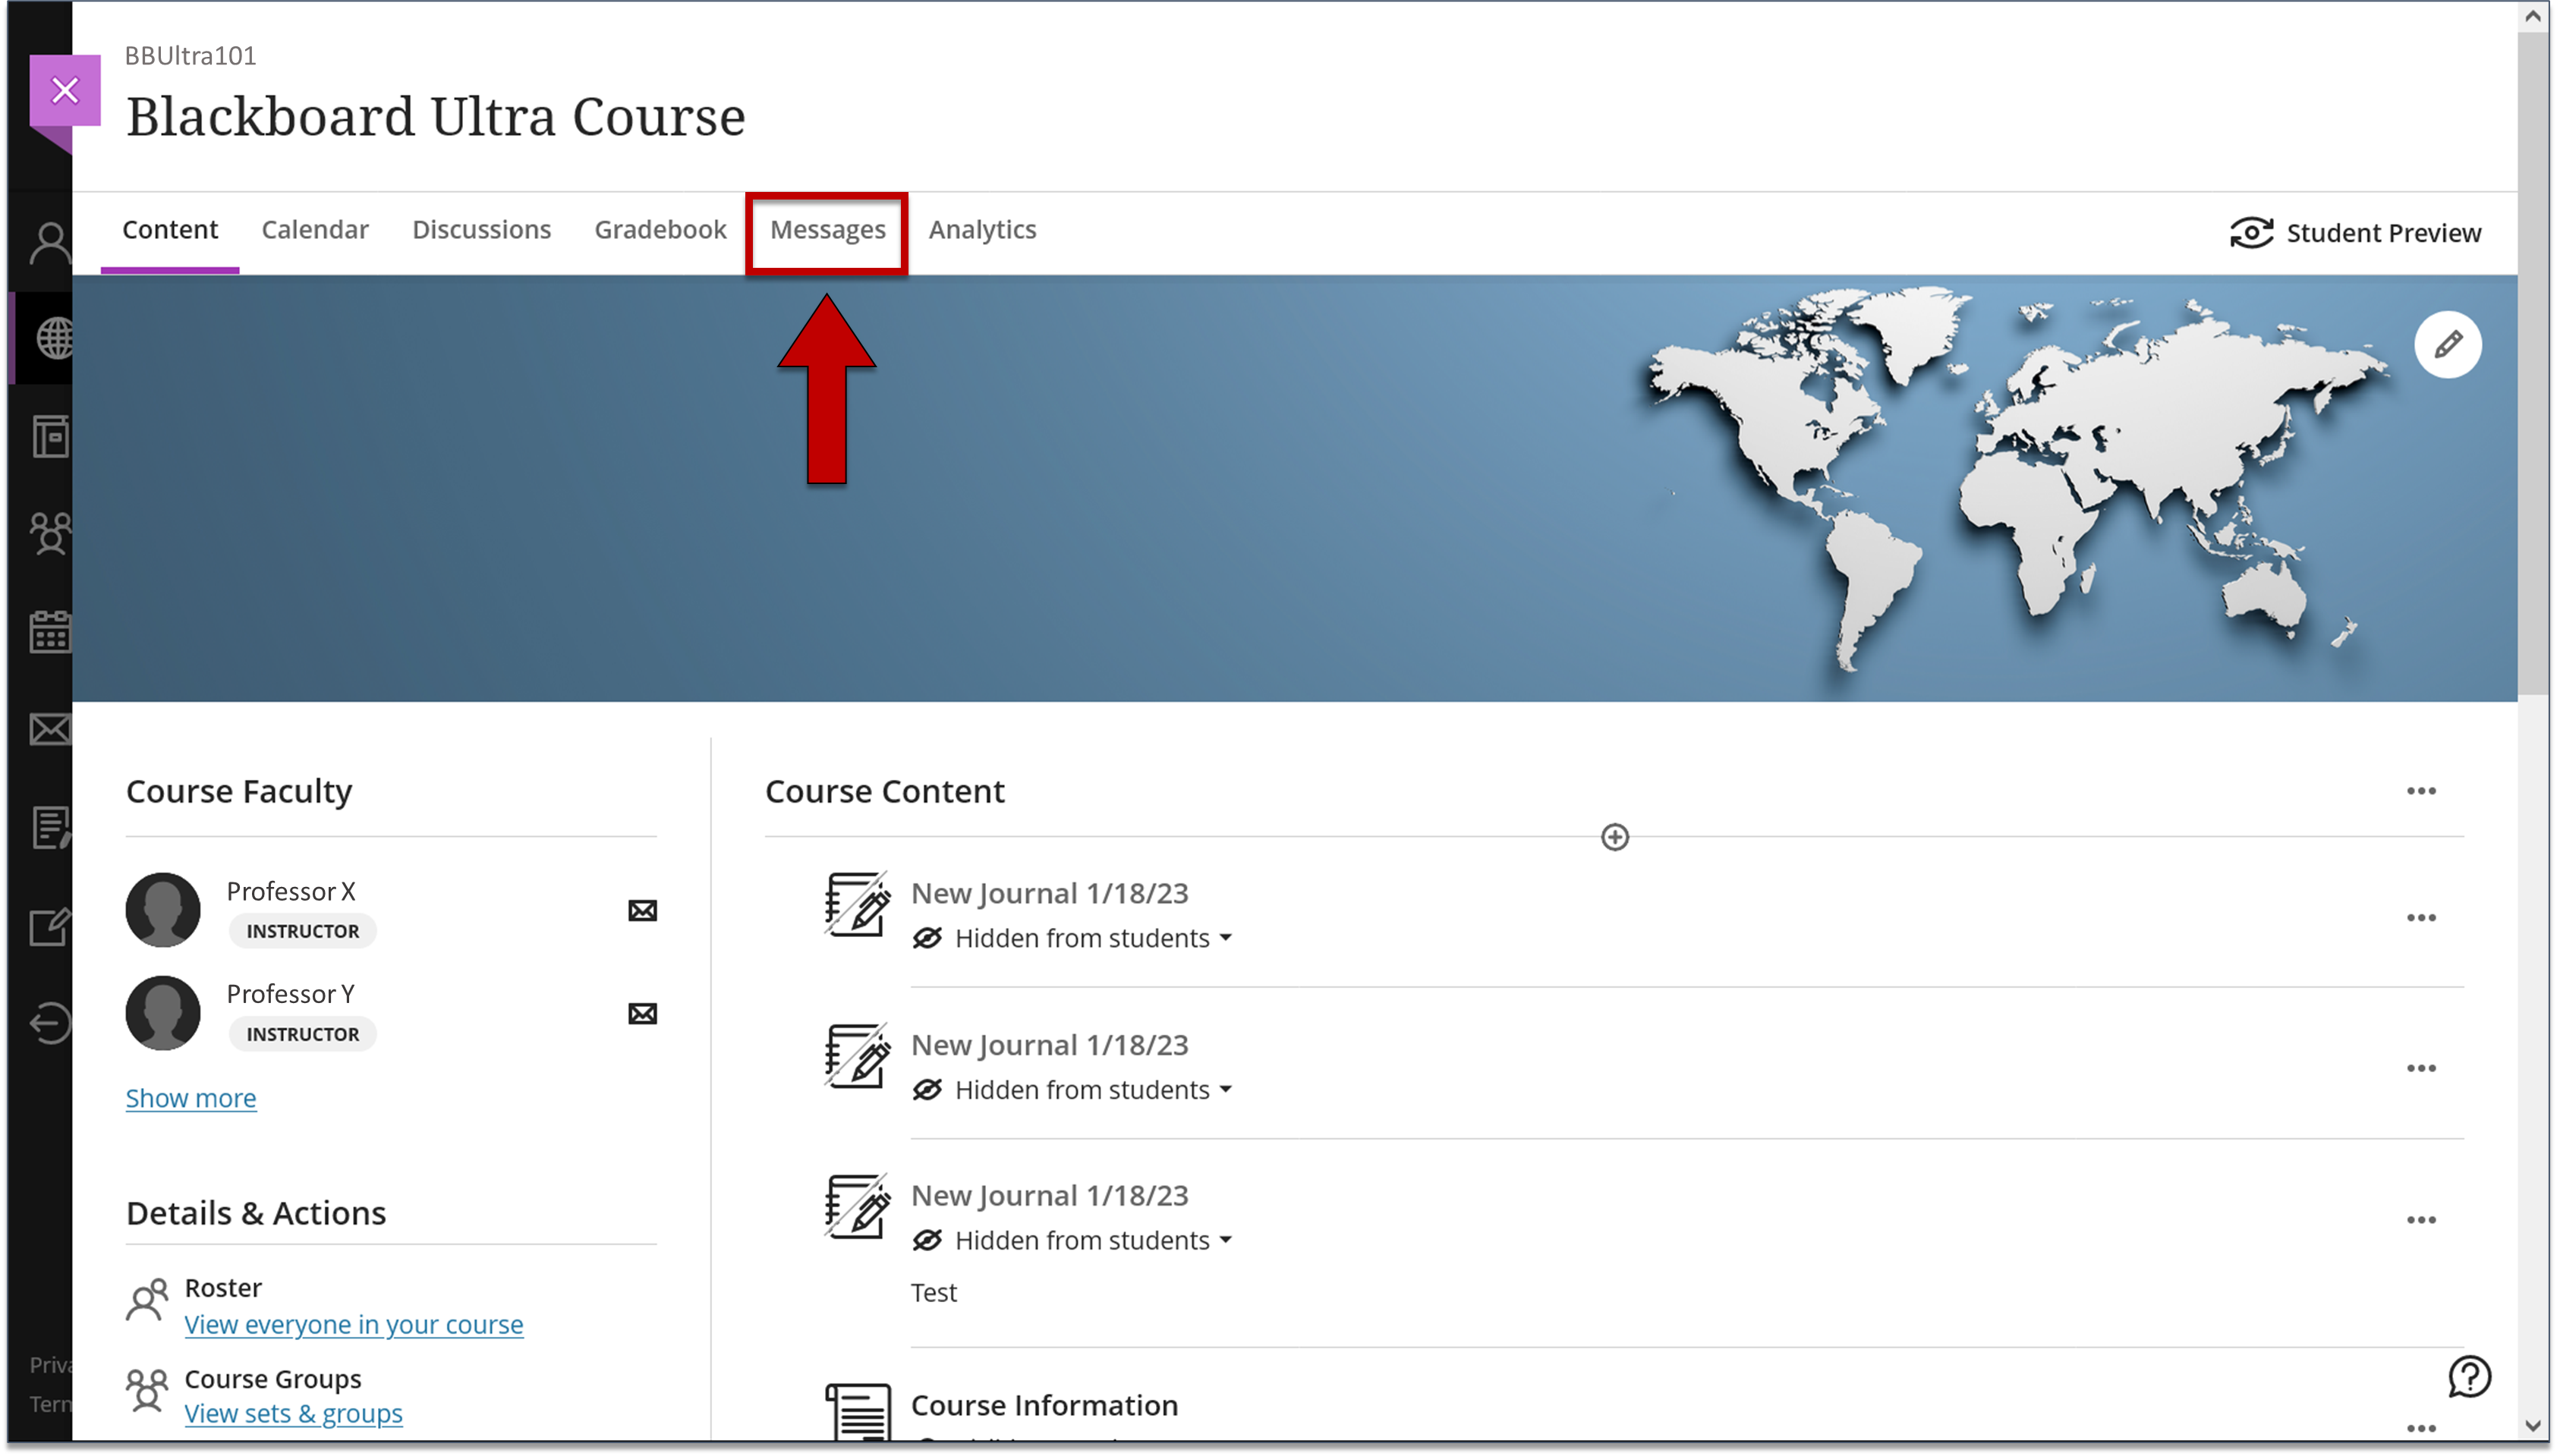Expand the first journal item options menu
Screen dimensions: 2557x1456
[x=2422, y=917]
